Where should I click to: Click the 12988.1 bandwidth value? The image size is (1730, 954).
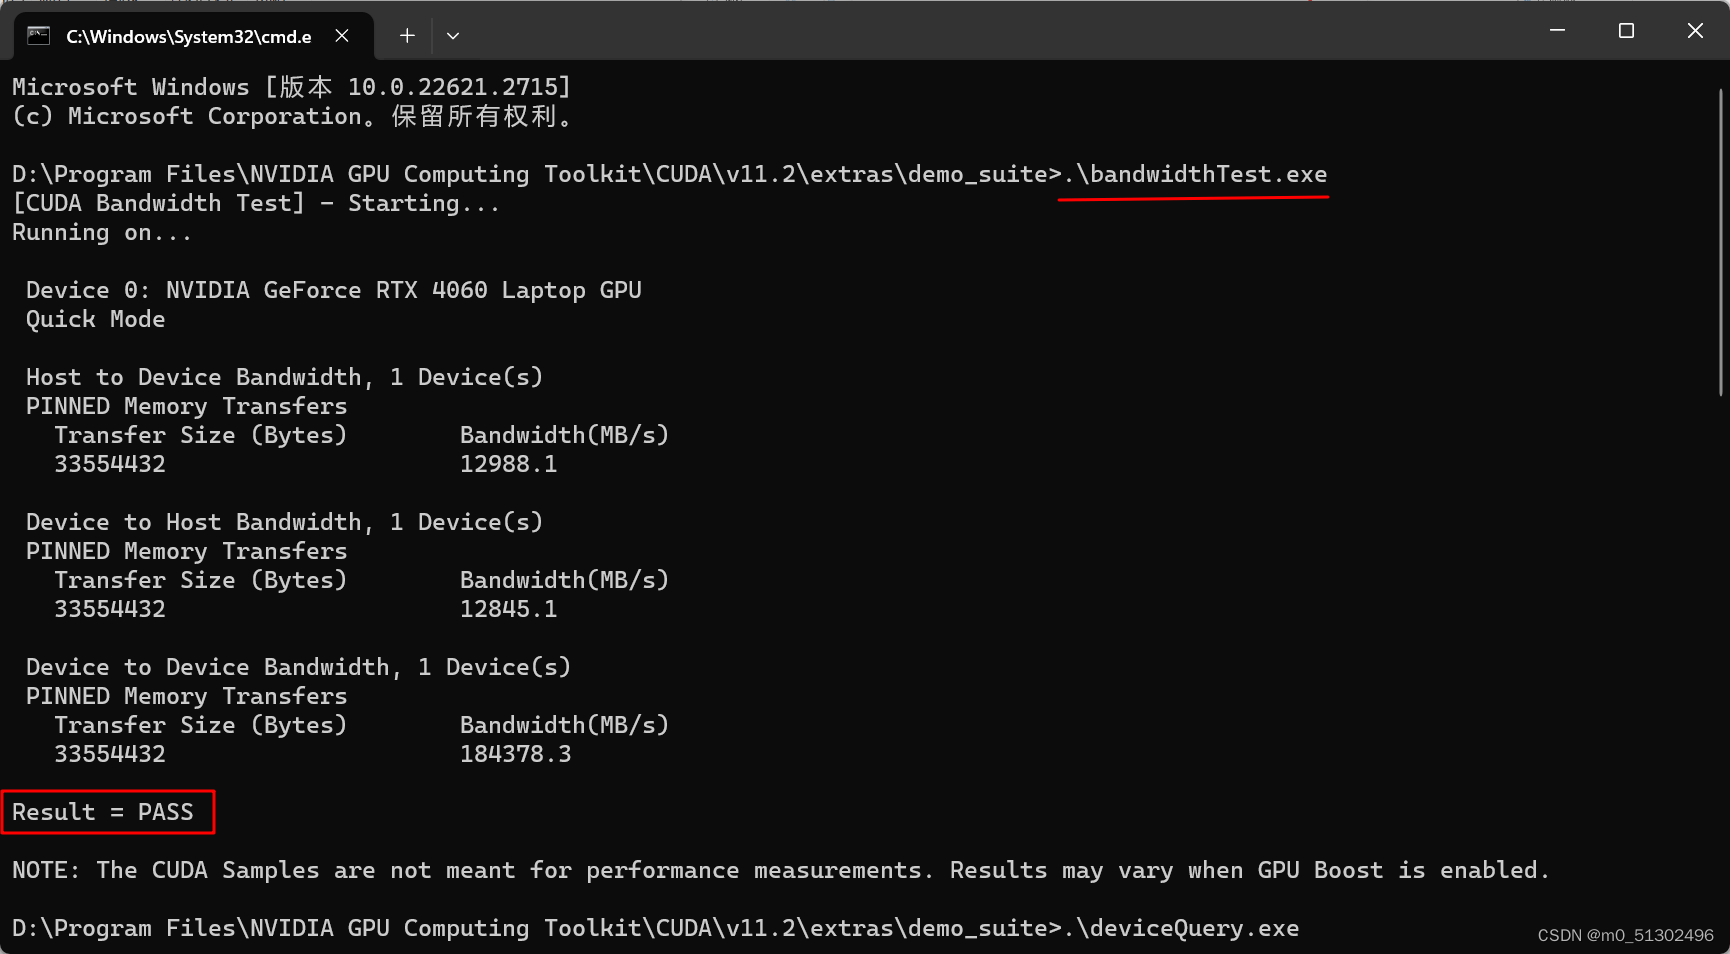pyautogui.click(x=508, y=463)
